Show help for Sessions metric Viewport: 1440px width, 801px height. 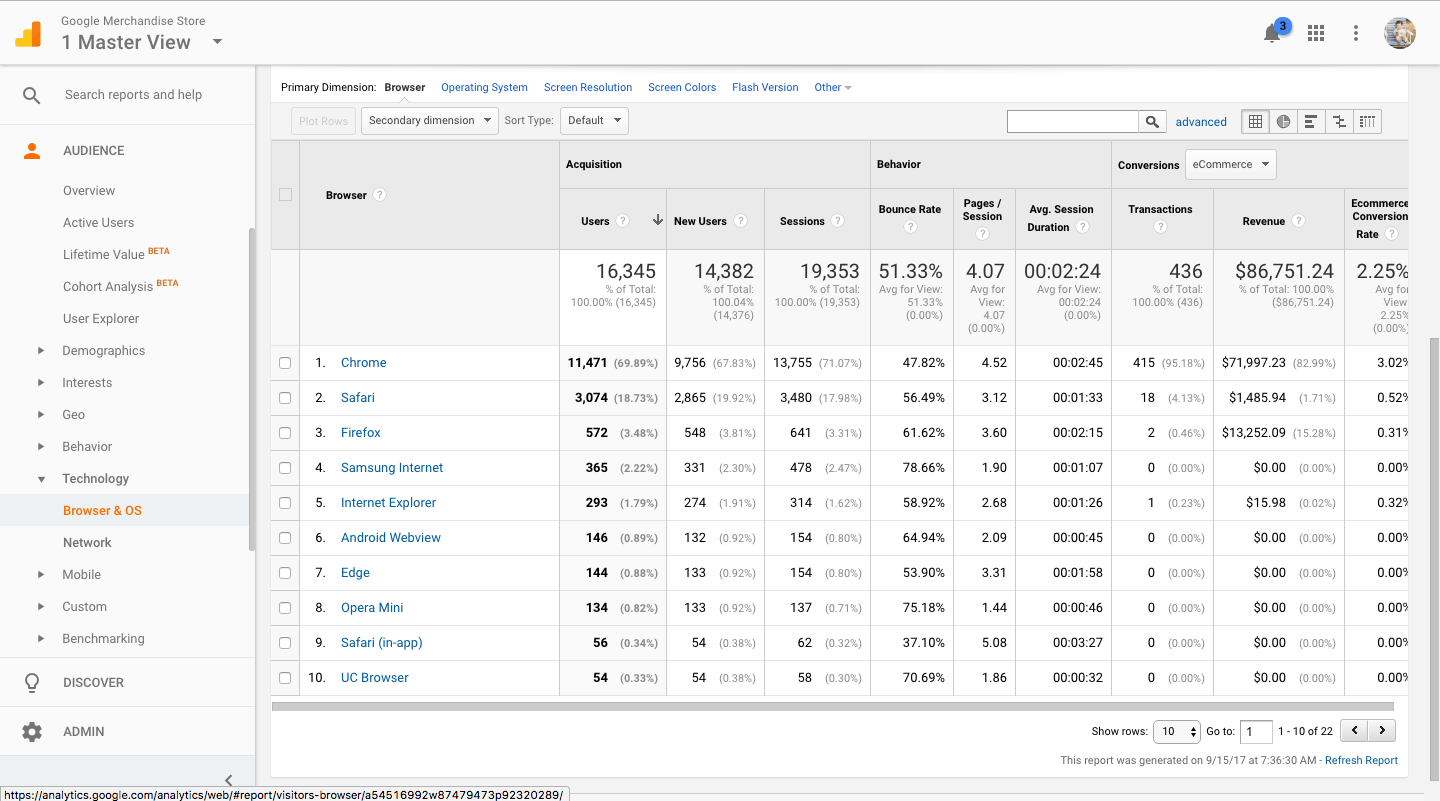coord(838,221)
